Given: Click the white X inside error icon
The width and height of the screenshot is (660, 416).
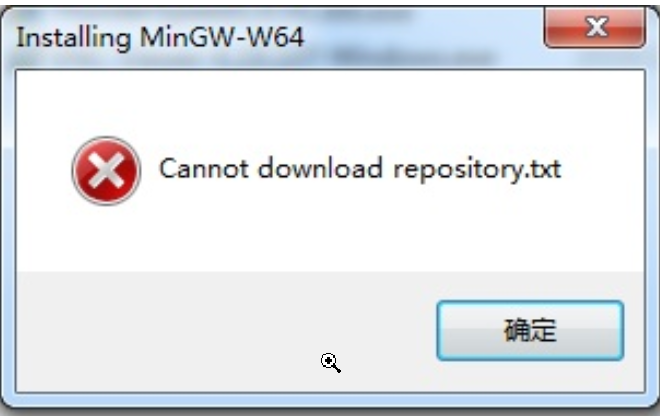Looking at the screenshot, I should pyautogui.click(x=106, y=171).
